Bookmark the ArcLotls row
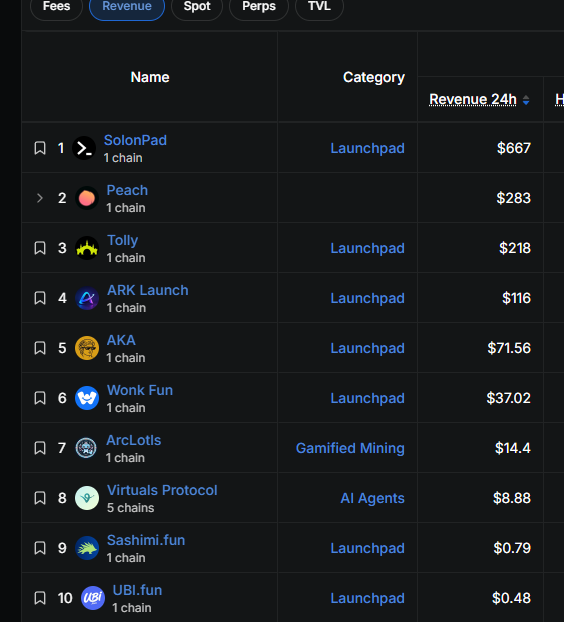 (40, 448)
